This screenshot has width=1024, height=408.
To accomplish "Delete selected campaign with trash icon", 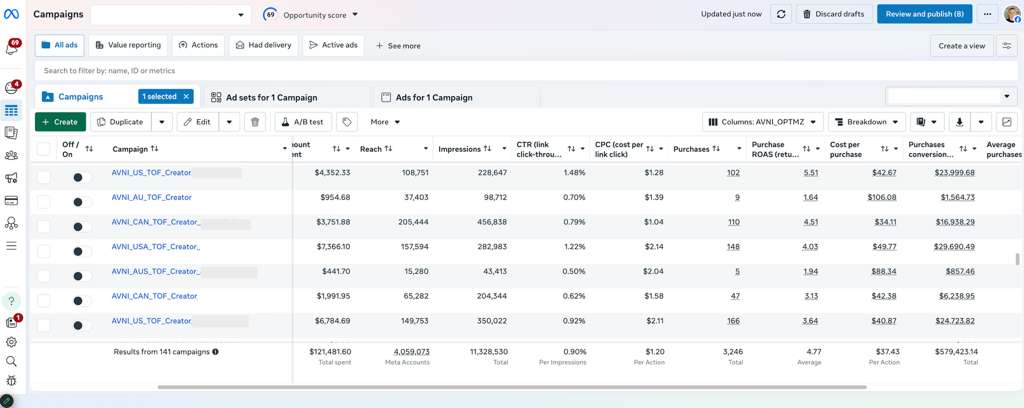I will 255,121.
